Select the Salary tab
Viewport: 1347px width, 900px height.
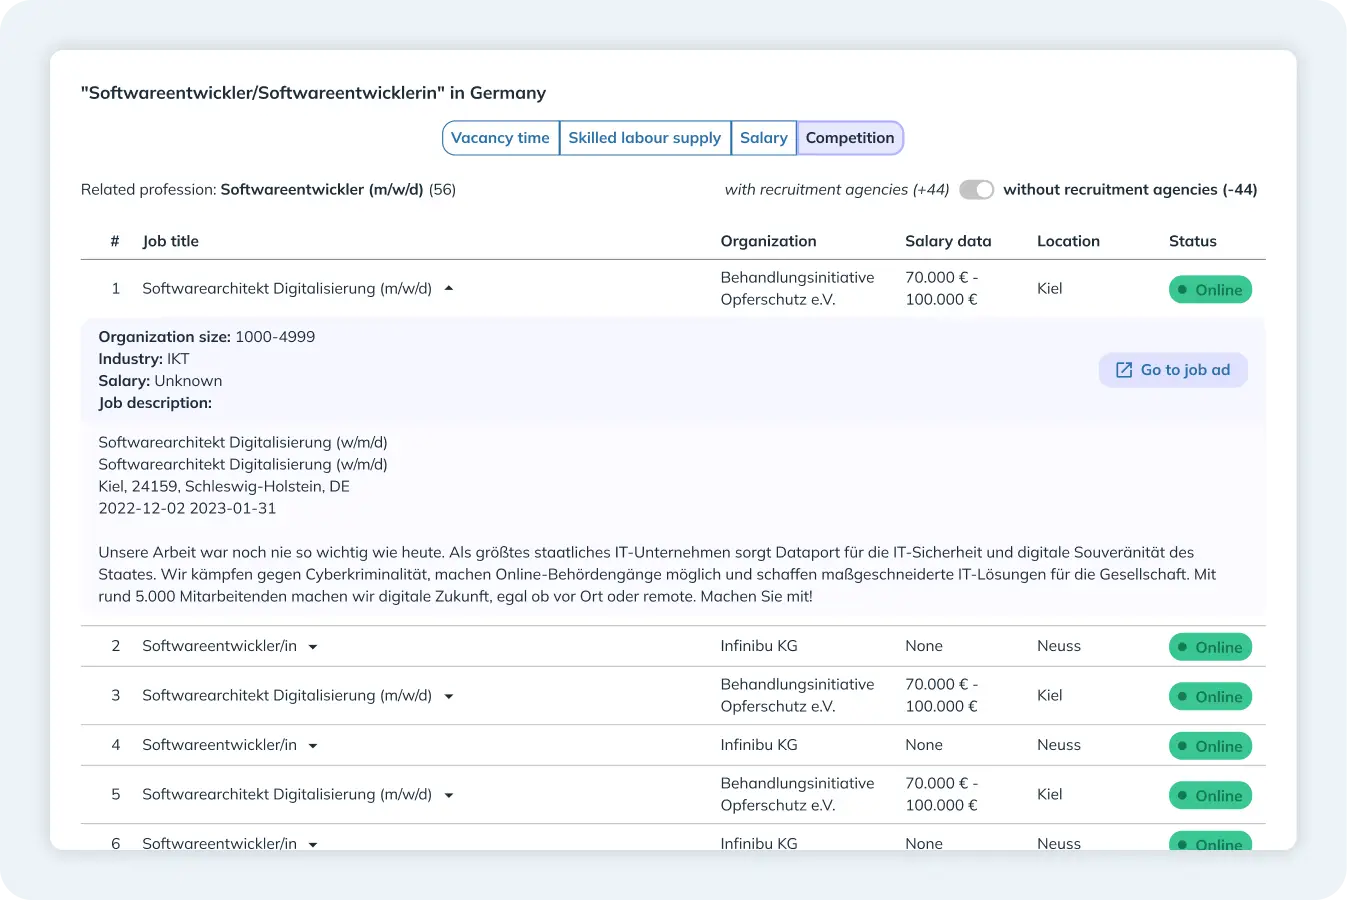click(x=763, y=138)
